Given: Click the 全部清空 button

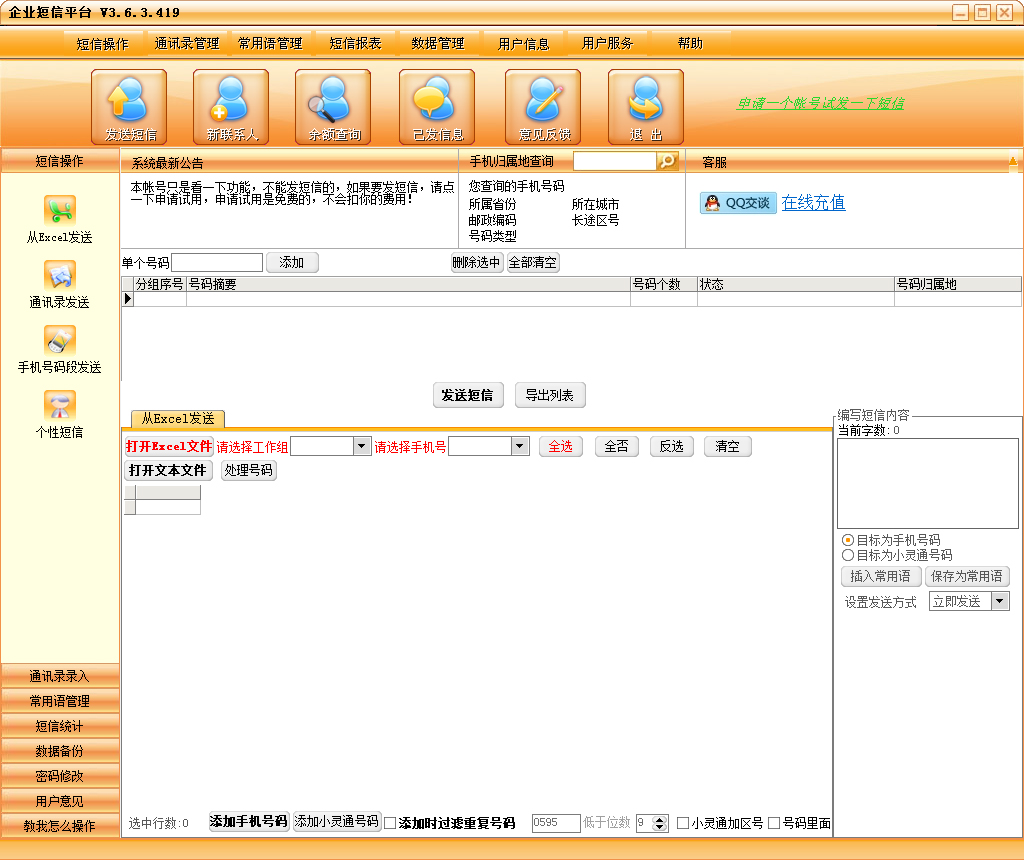Looking at the screenshot, I should click(x=533, y=263).
